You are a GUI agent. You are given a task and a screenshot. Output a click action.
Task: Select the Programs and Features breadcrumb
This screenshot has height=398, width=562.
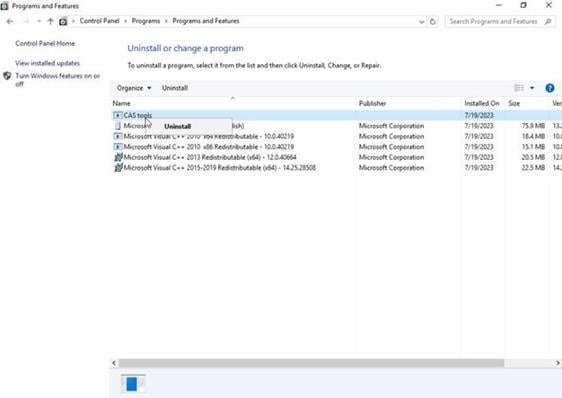click(206, 21)
